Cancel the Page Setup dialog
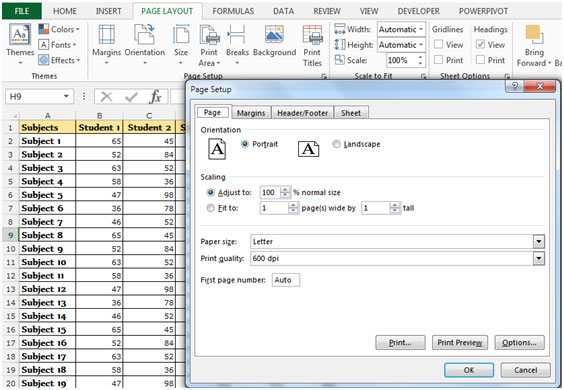 (526, 370)
